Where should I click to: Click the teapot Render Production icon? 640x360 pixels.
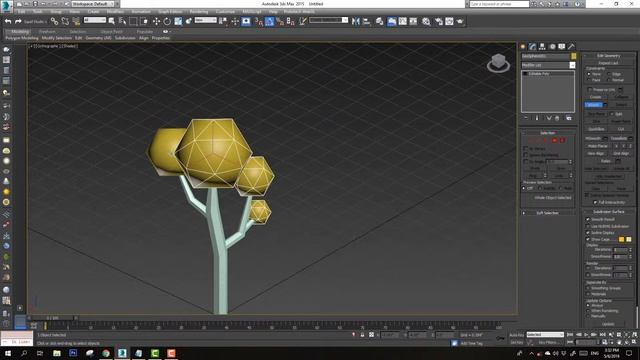click(460, 21)
